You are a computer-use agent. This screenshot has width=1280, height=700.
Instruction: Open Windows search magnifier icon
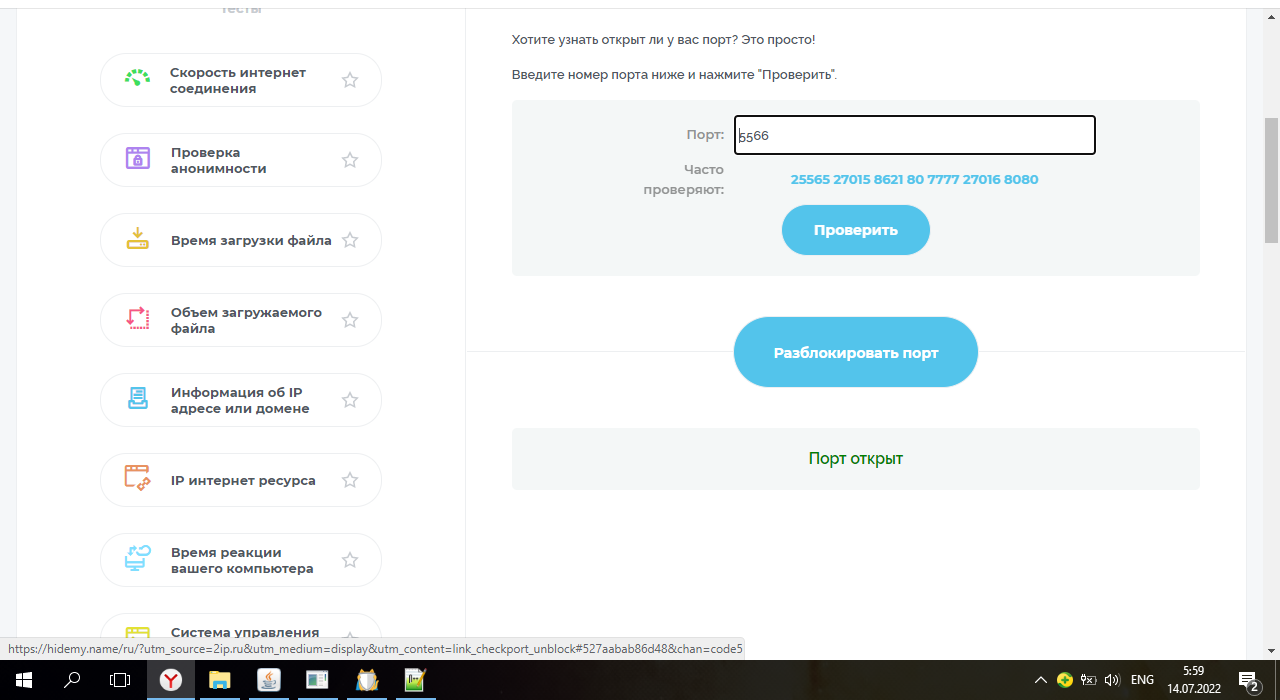click(72, 680)
